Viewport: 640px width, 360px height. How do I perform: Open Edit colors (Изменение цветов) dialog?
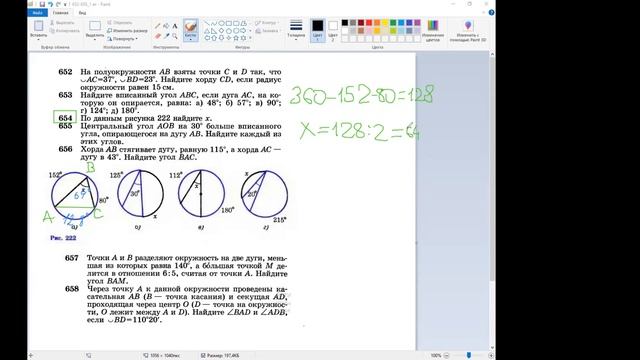pyautogui.click(x=433, y=31)
